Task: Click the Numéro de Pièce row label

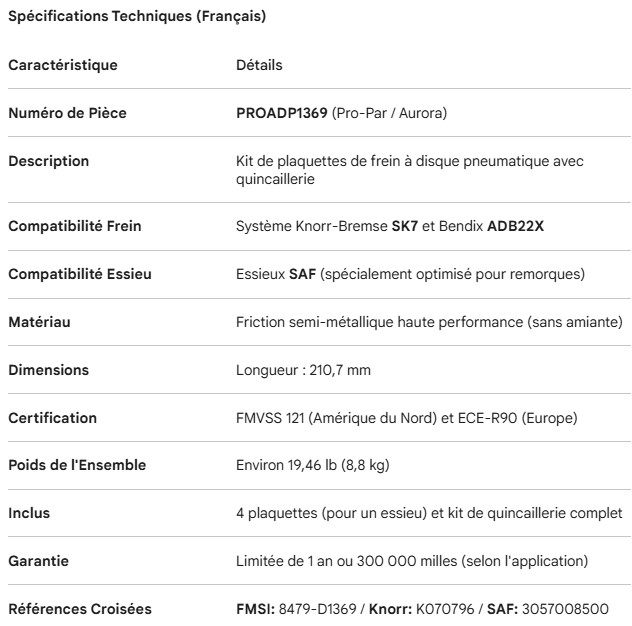Action: (67, 114)
